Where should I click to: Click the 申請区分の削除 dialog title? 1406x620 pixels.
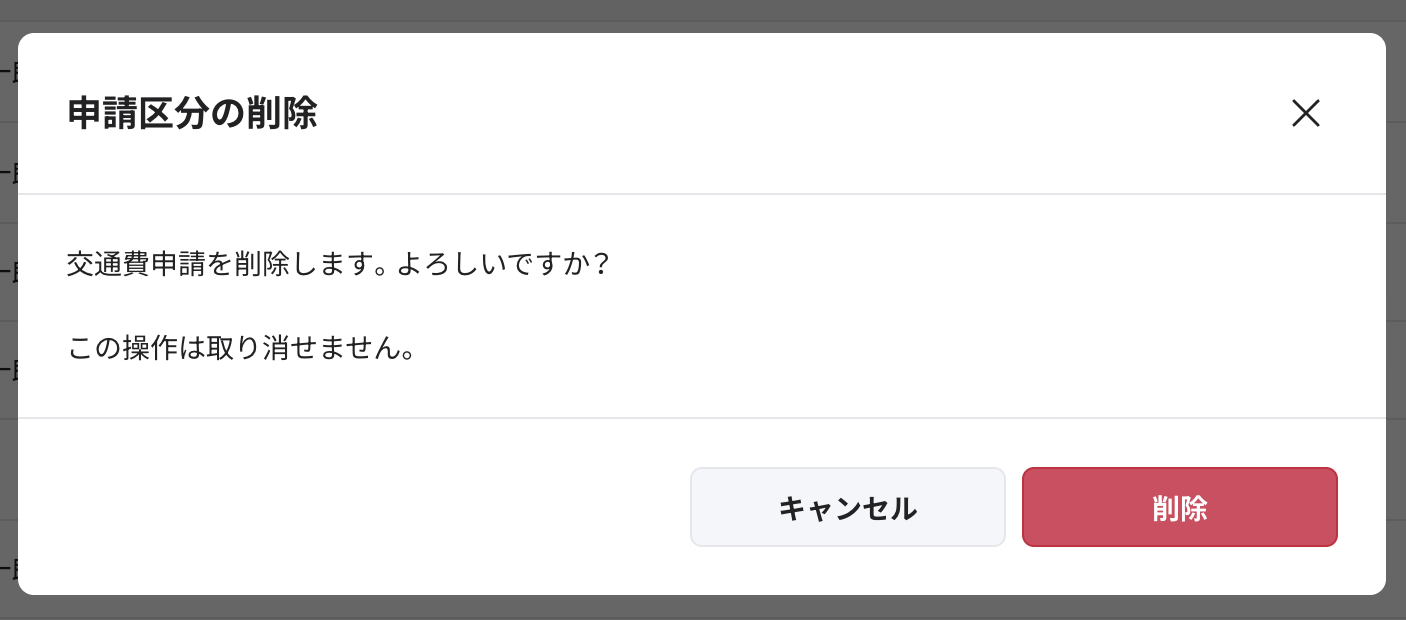[x=192, y=114]
